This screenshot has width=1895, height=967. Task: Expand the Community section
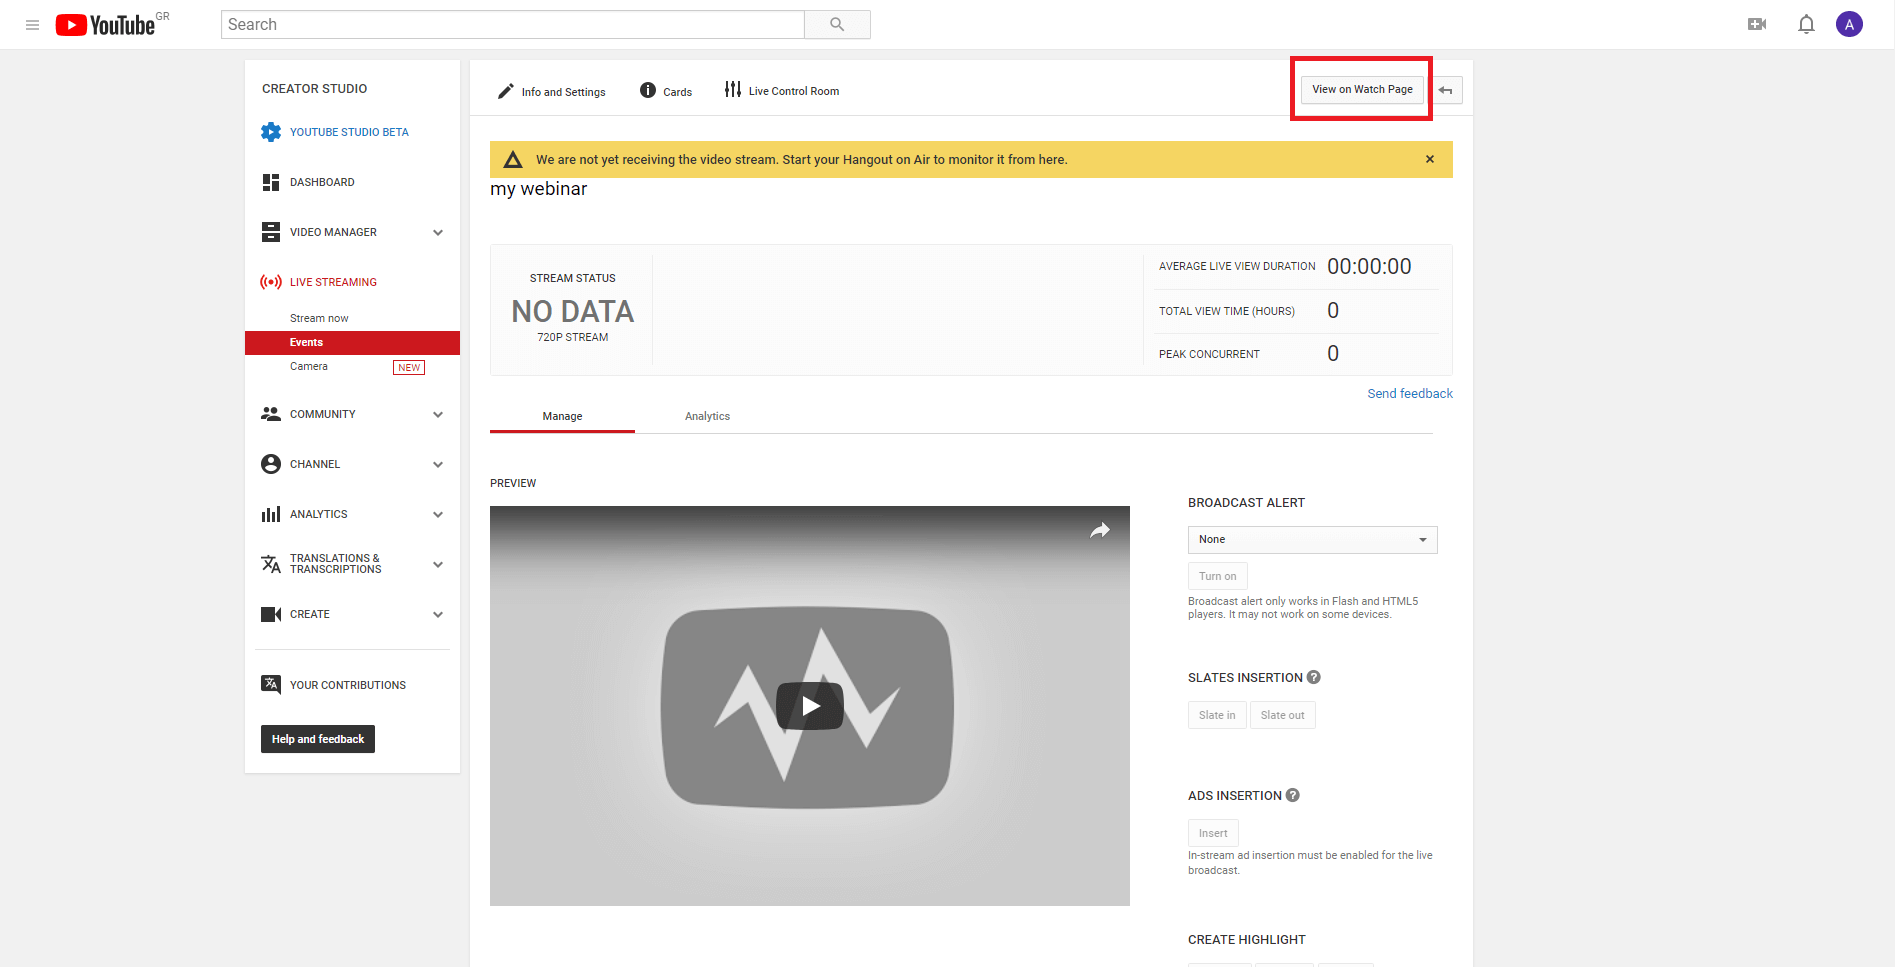[x=438, y=413]
